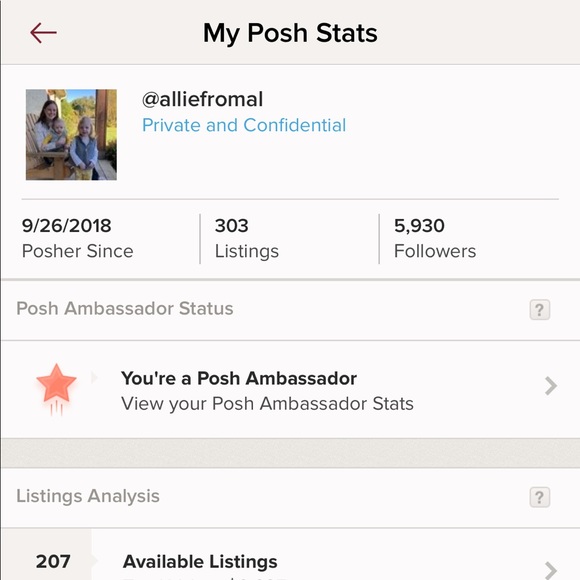Expand Available Listings via chevron
Screen dimensions: 580x580
(x=551, y=570)
